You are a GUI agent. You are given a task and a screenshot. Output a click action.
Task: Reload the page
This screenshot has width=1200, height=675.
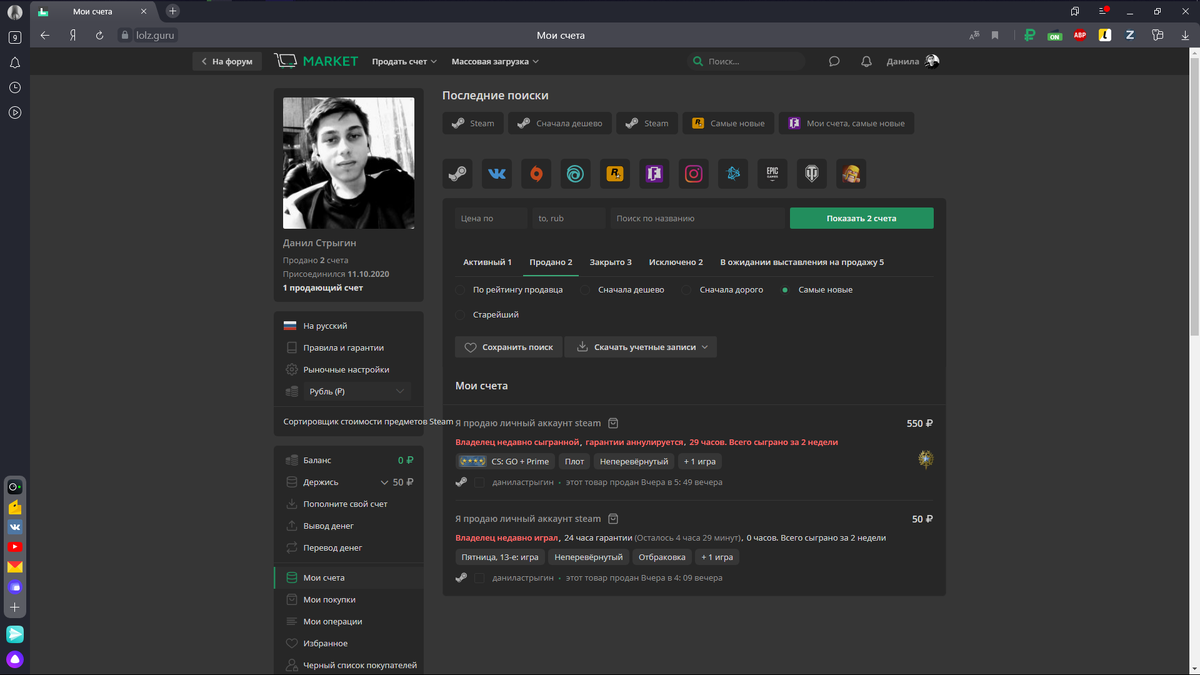pyautogui.click(x=99, y=35)
